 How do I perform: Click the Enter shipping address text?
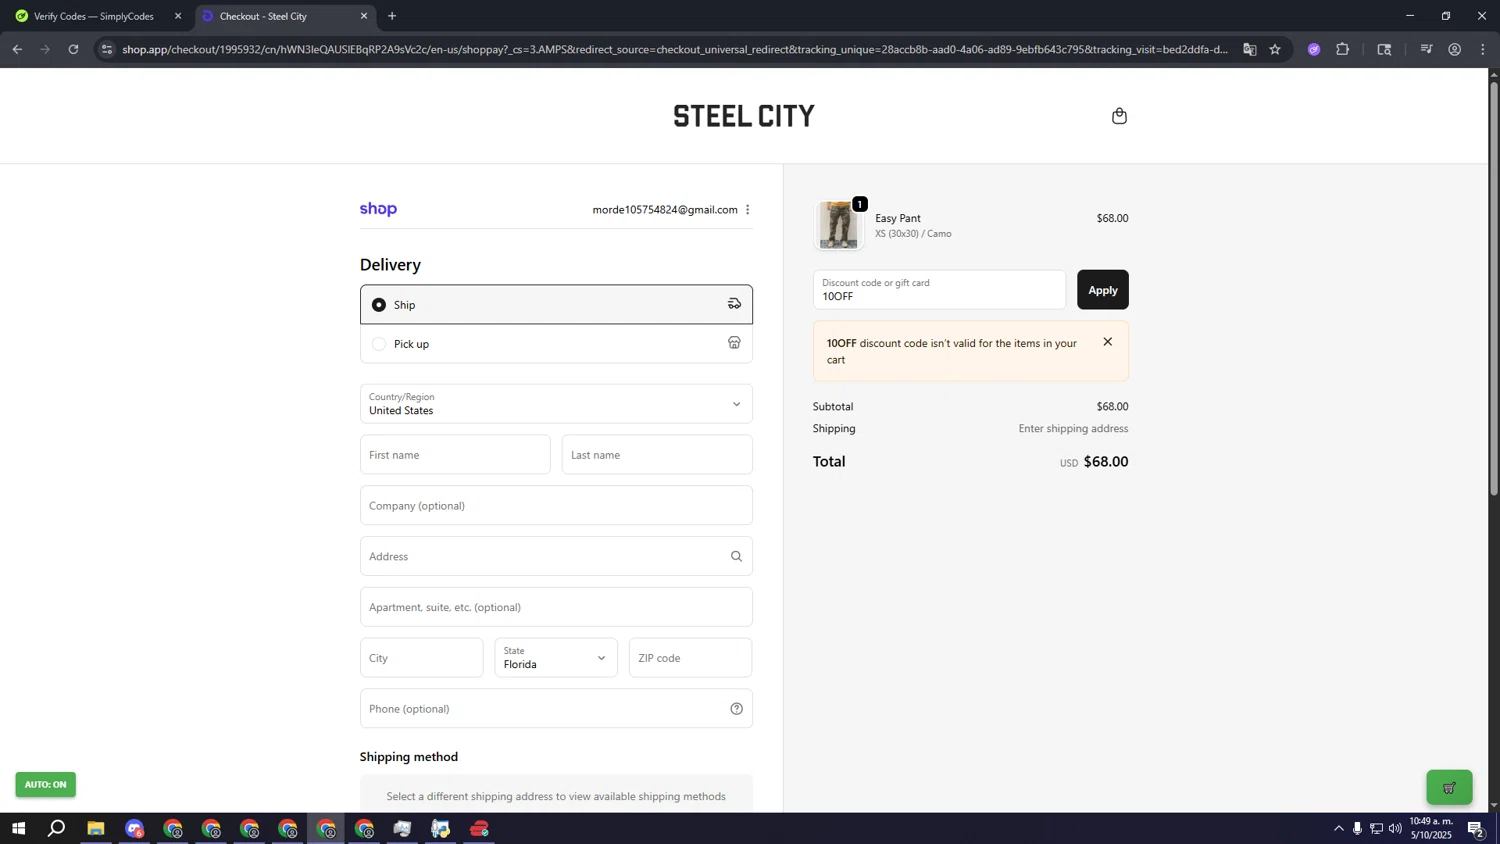click(x=1073, y=429)
